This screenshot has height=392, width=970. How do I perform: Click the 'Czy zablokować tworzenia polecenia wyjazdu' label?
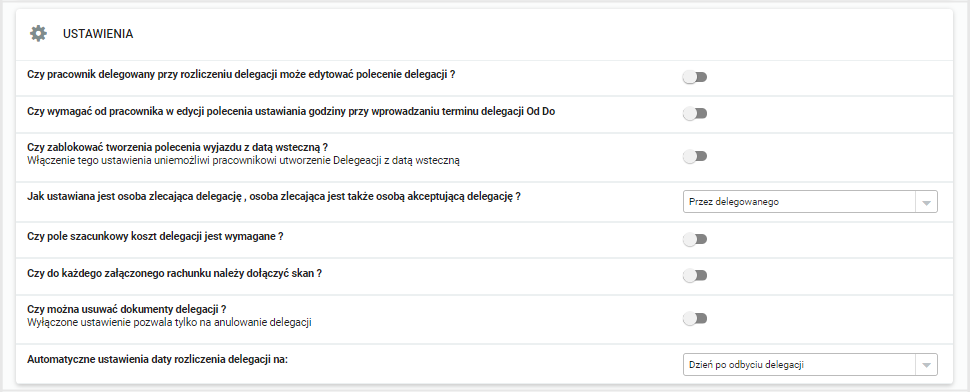point(178,147)
